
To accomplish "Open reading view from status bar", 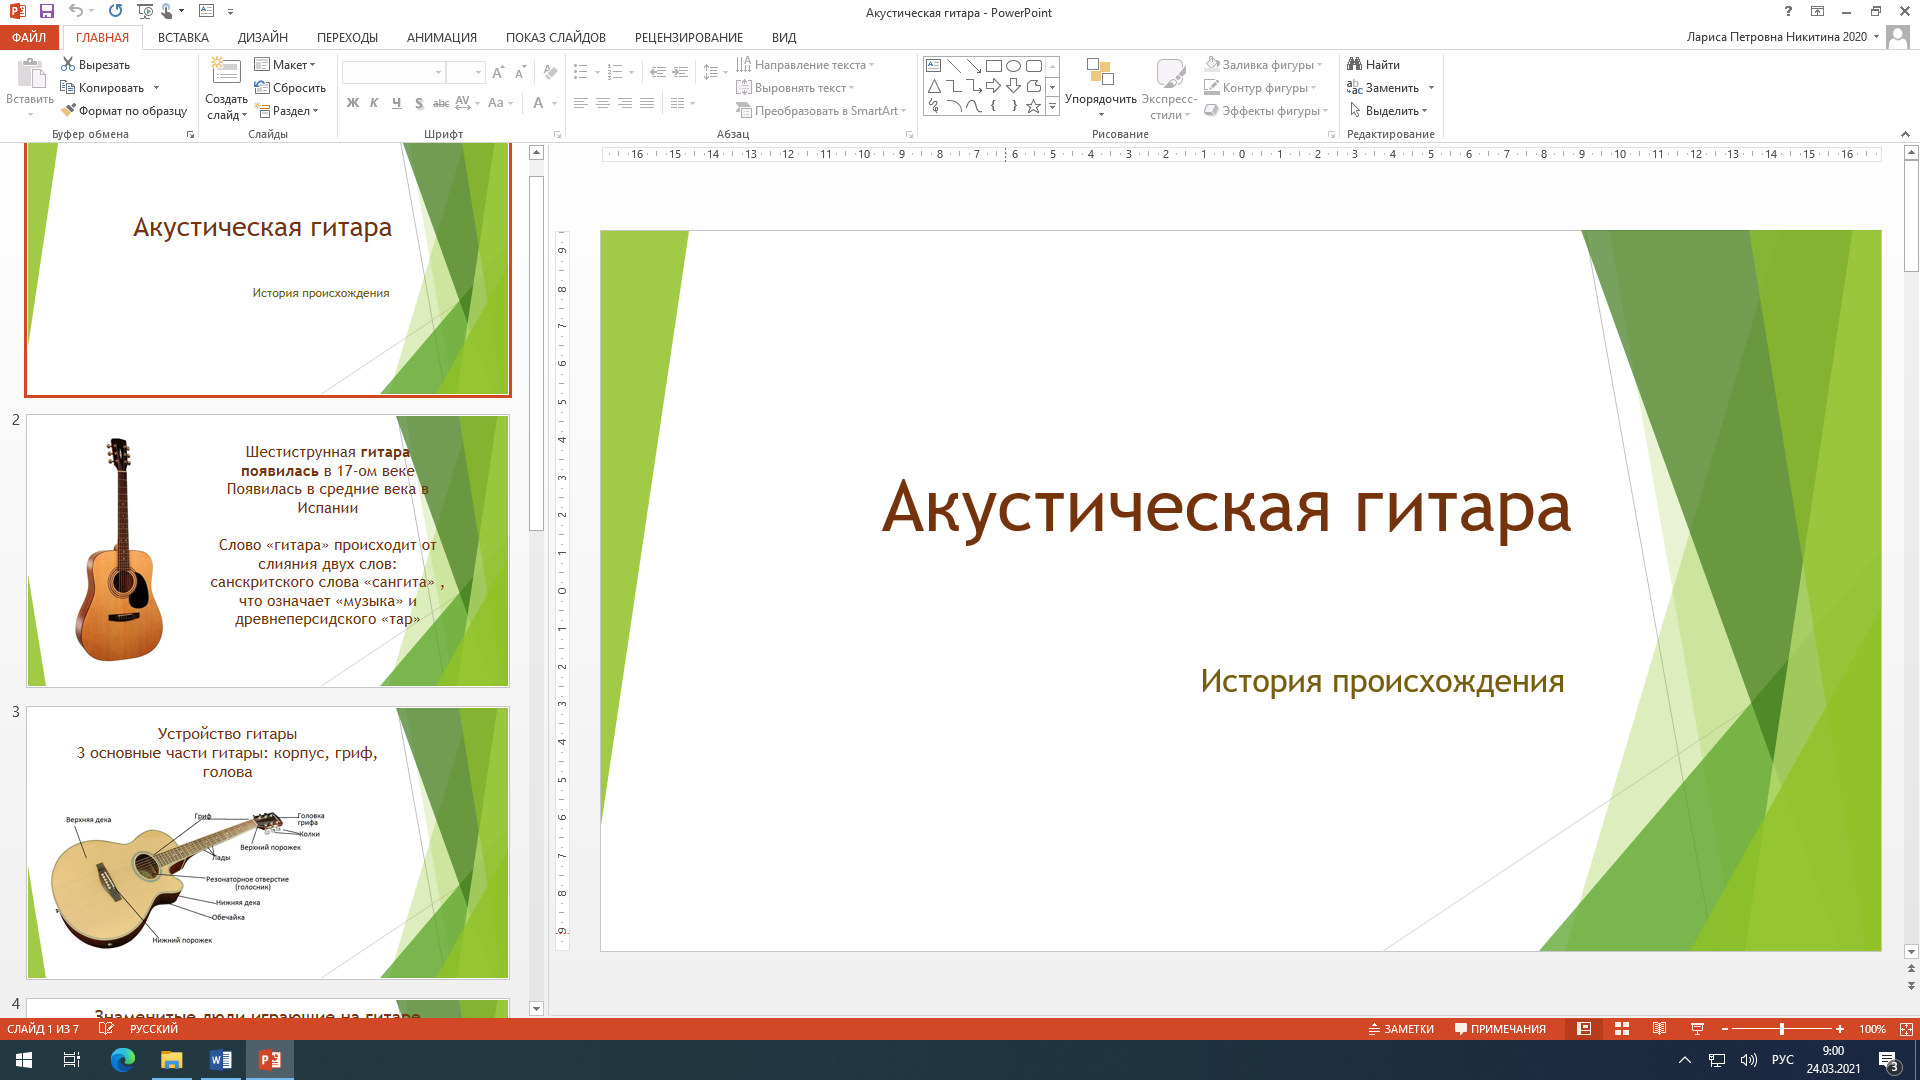I will pyautogui.click(x=1659, y=1029).
